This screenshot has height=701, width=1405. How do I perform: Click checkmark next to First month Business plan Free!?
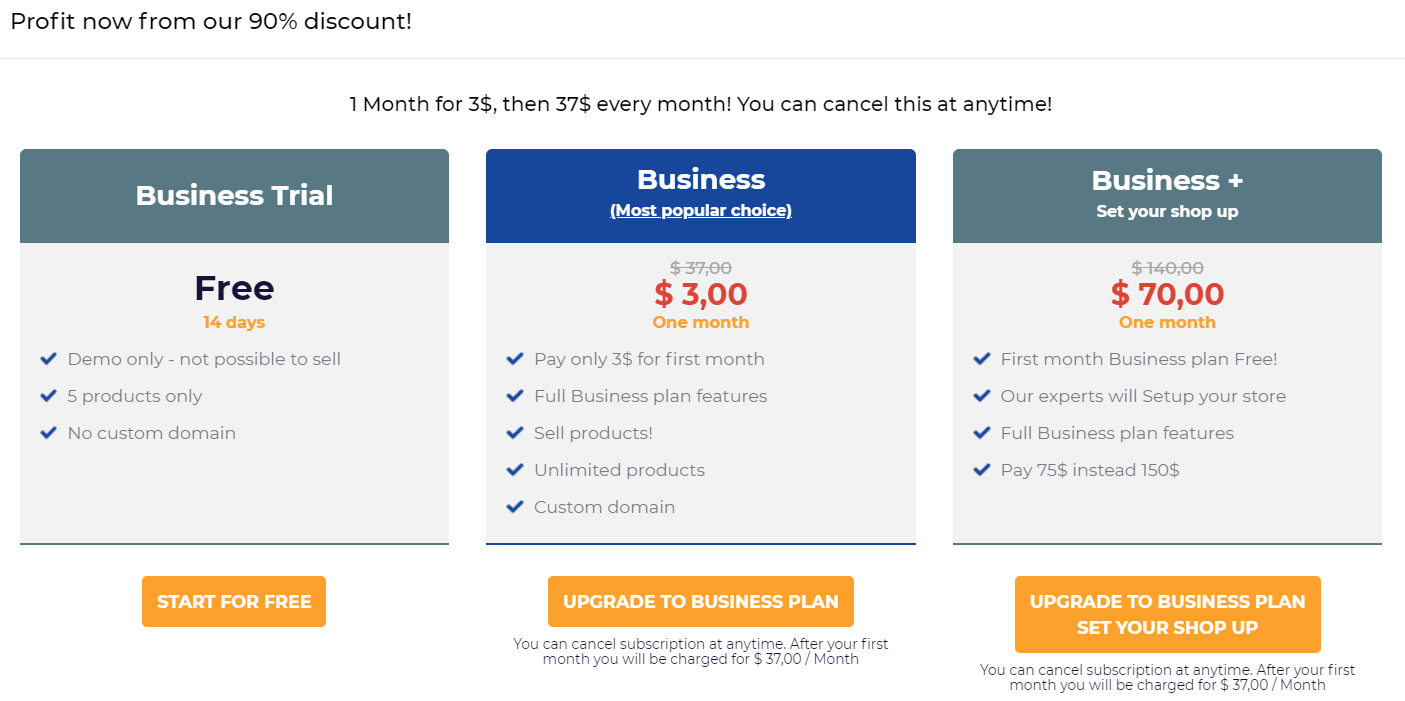982,359
